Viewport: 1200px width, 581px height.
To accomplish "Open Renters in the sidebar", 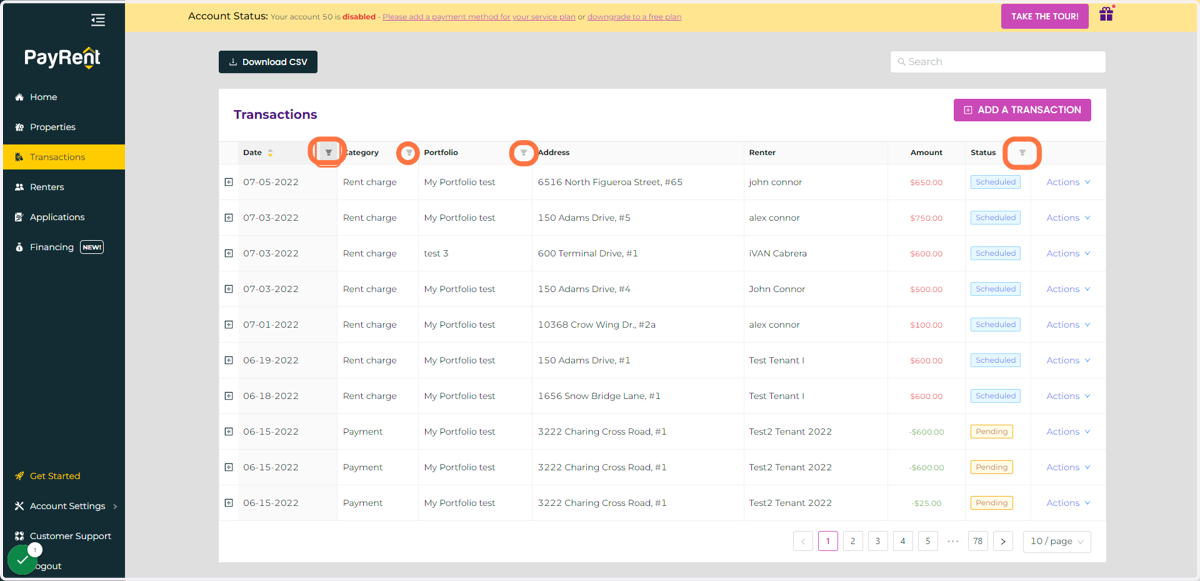I will pos(63,187).
